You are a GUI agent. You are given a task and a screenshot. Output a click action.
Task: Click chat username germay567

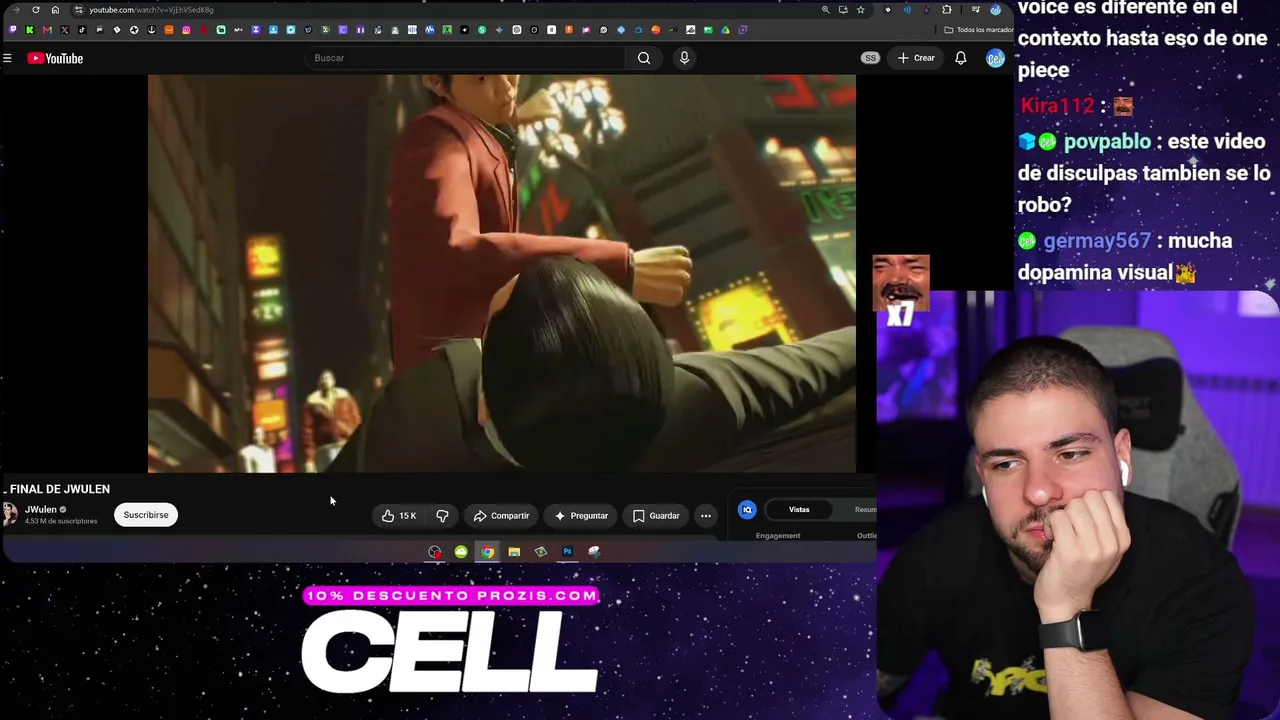[x=1097, y=241]
